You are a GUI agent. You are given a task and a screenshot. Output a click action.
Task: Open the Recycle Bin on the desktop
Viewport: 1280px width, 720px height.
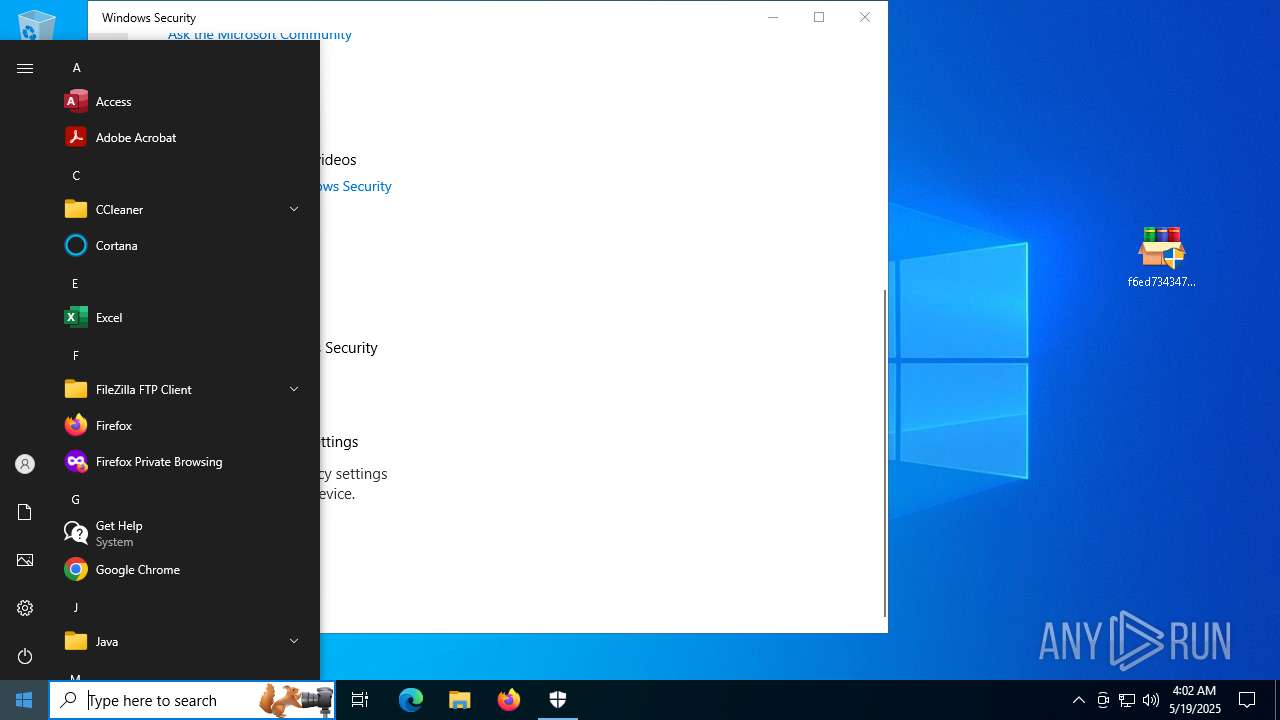[37, 24]
